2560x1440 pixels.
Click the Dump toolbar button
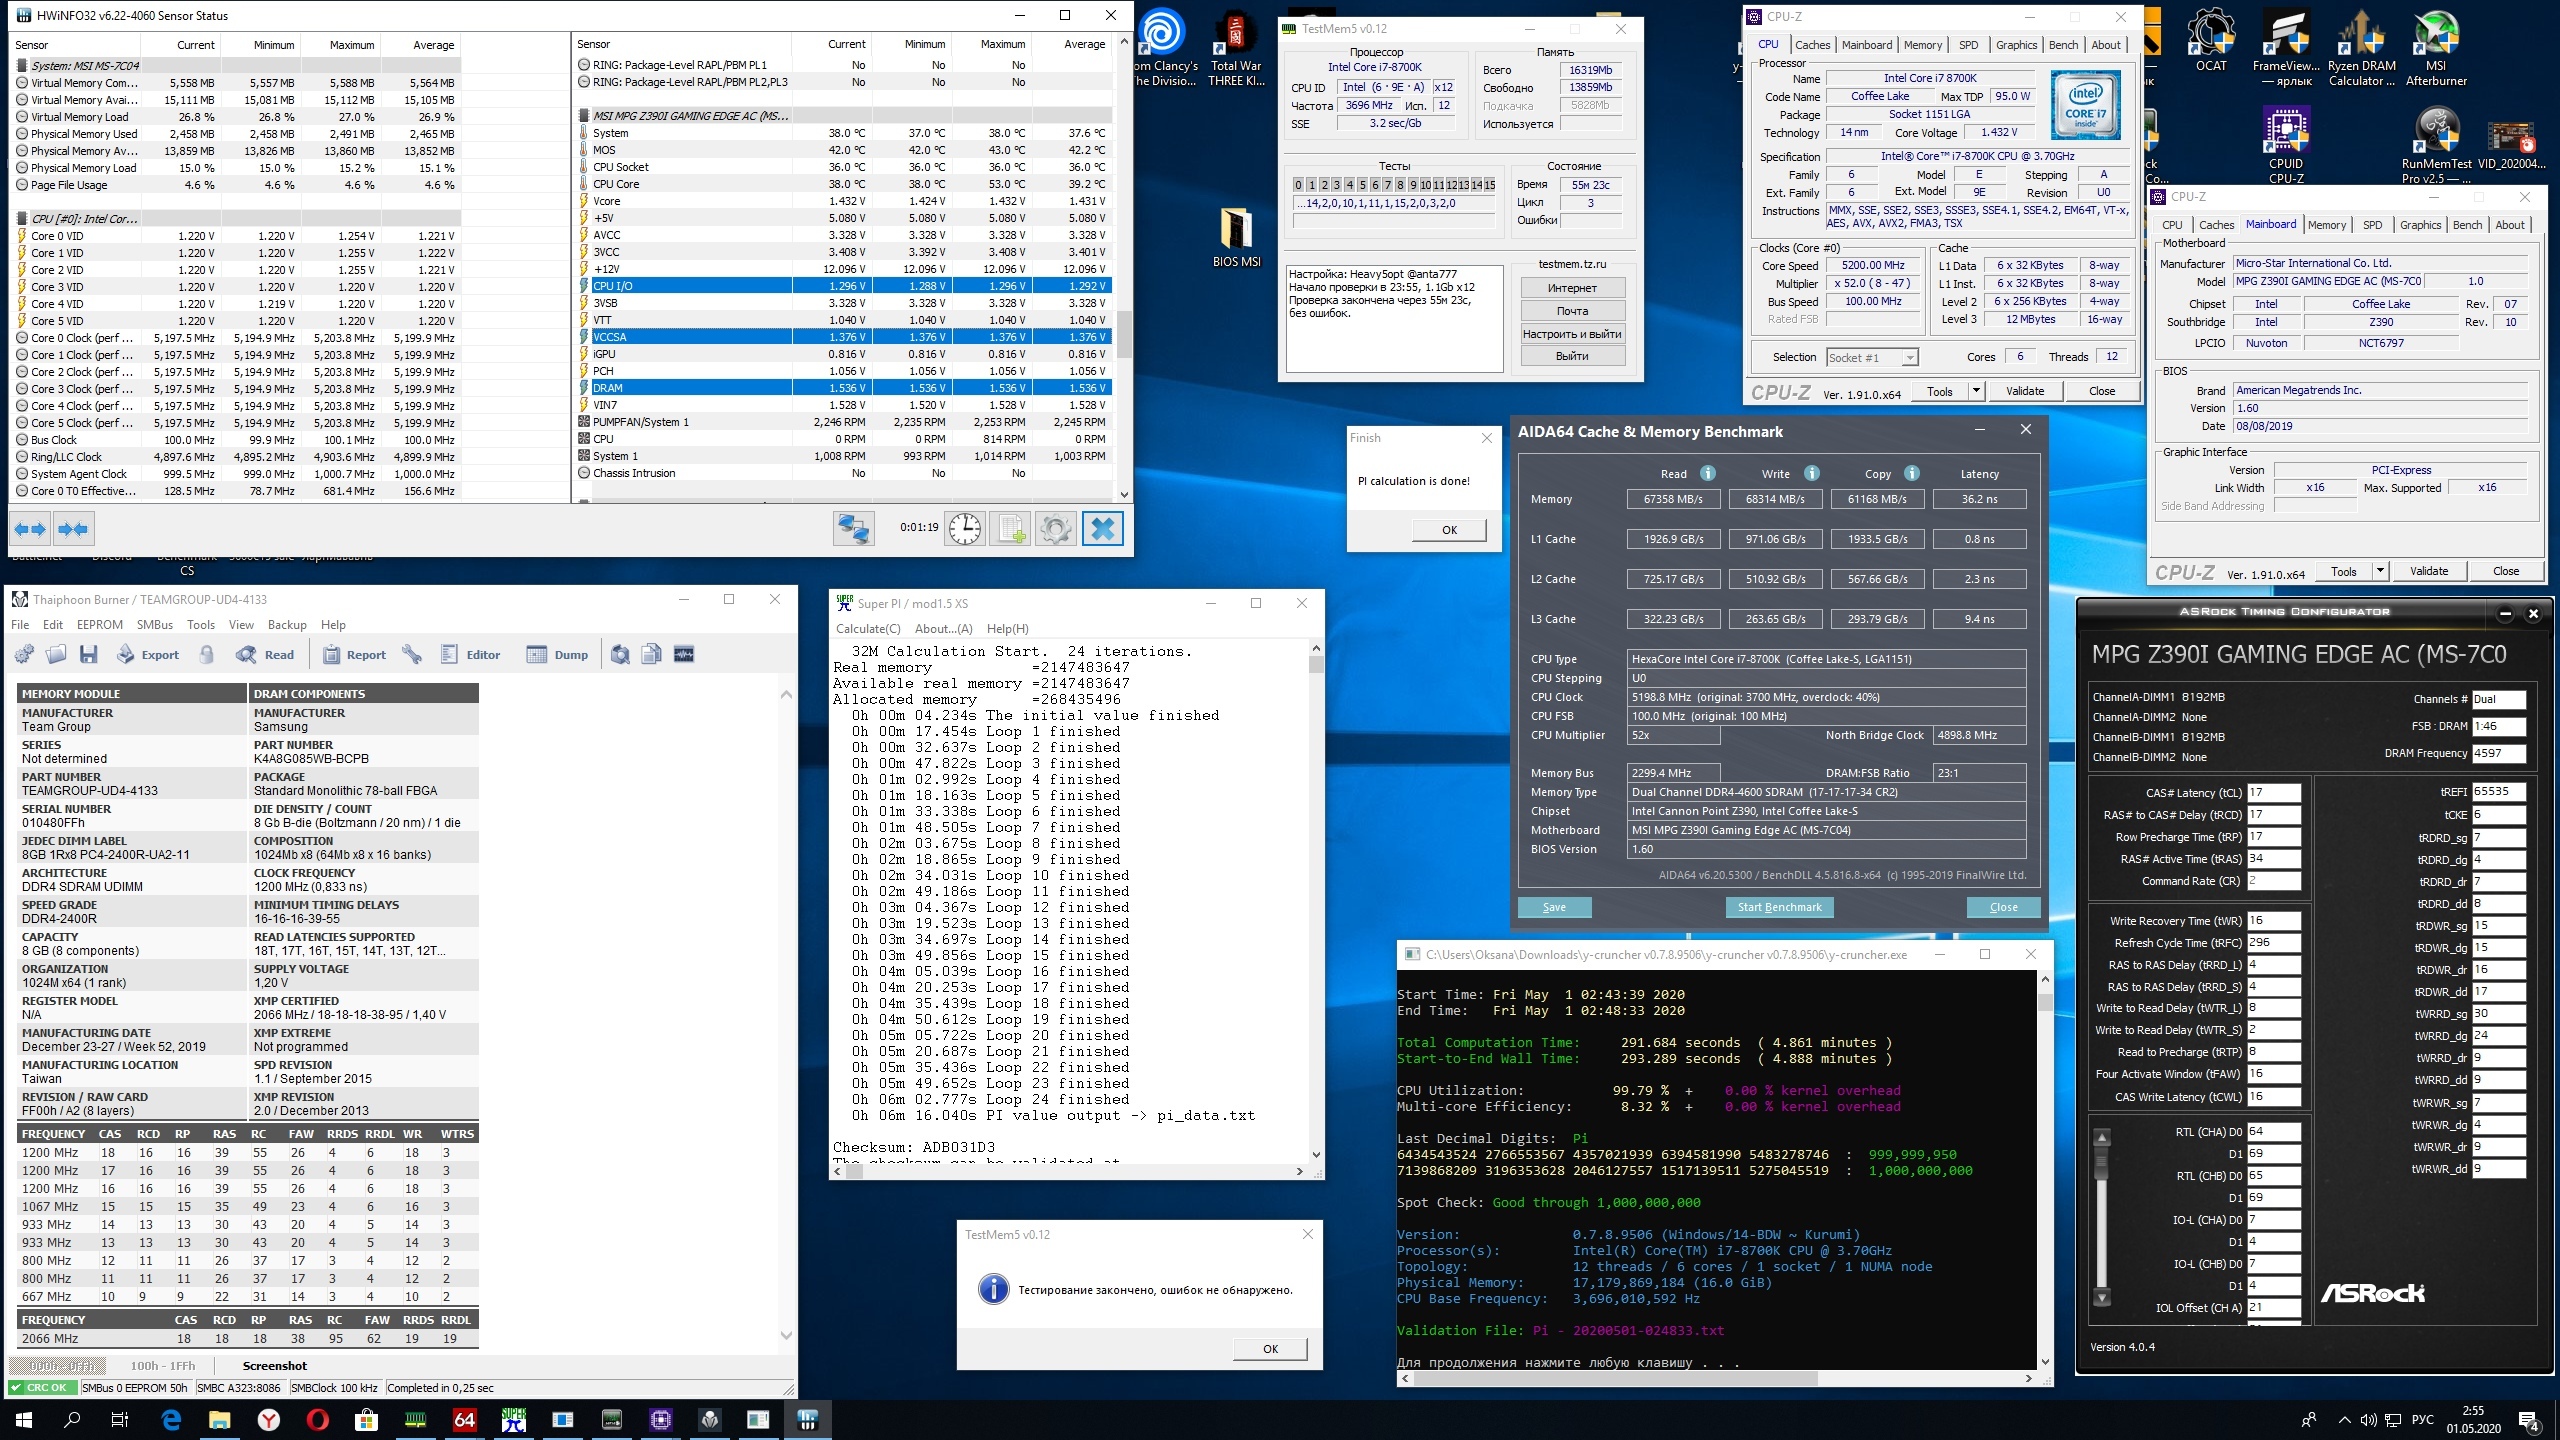[x=558, y=655]
